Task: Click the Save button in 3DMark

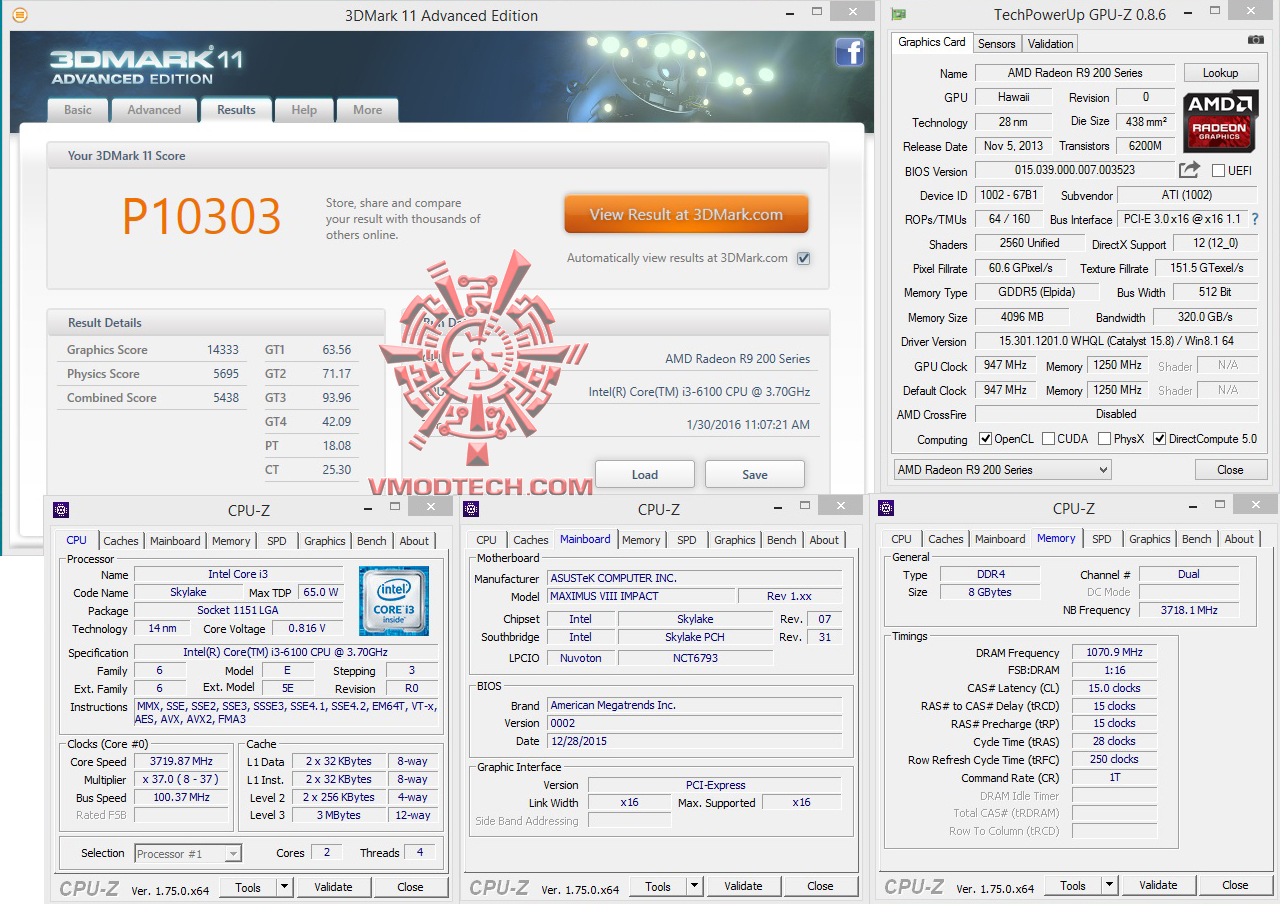Action: click(x=755, y=474)
